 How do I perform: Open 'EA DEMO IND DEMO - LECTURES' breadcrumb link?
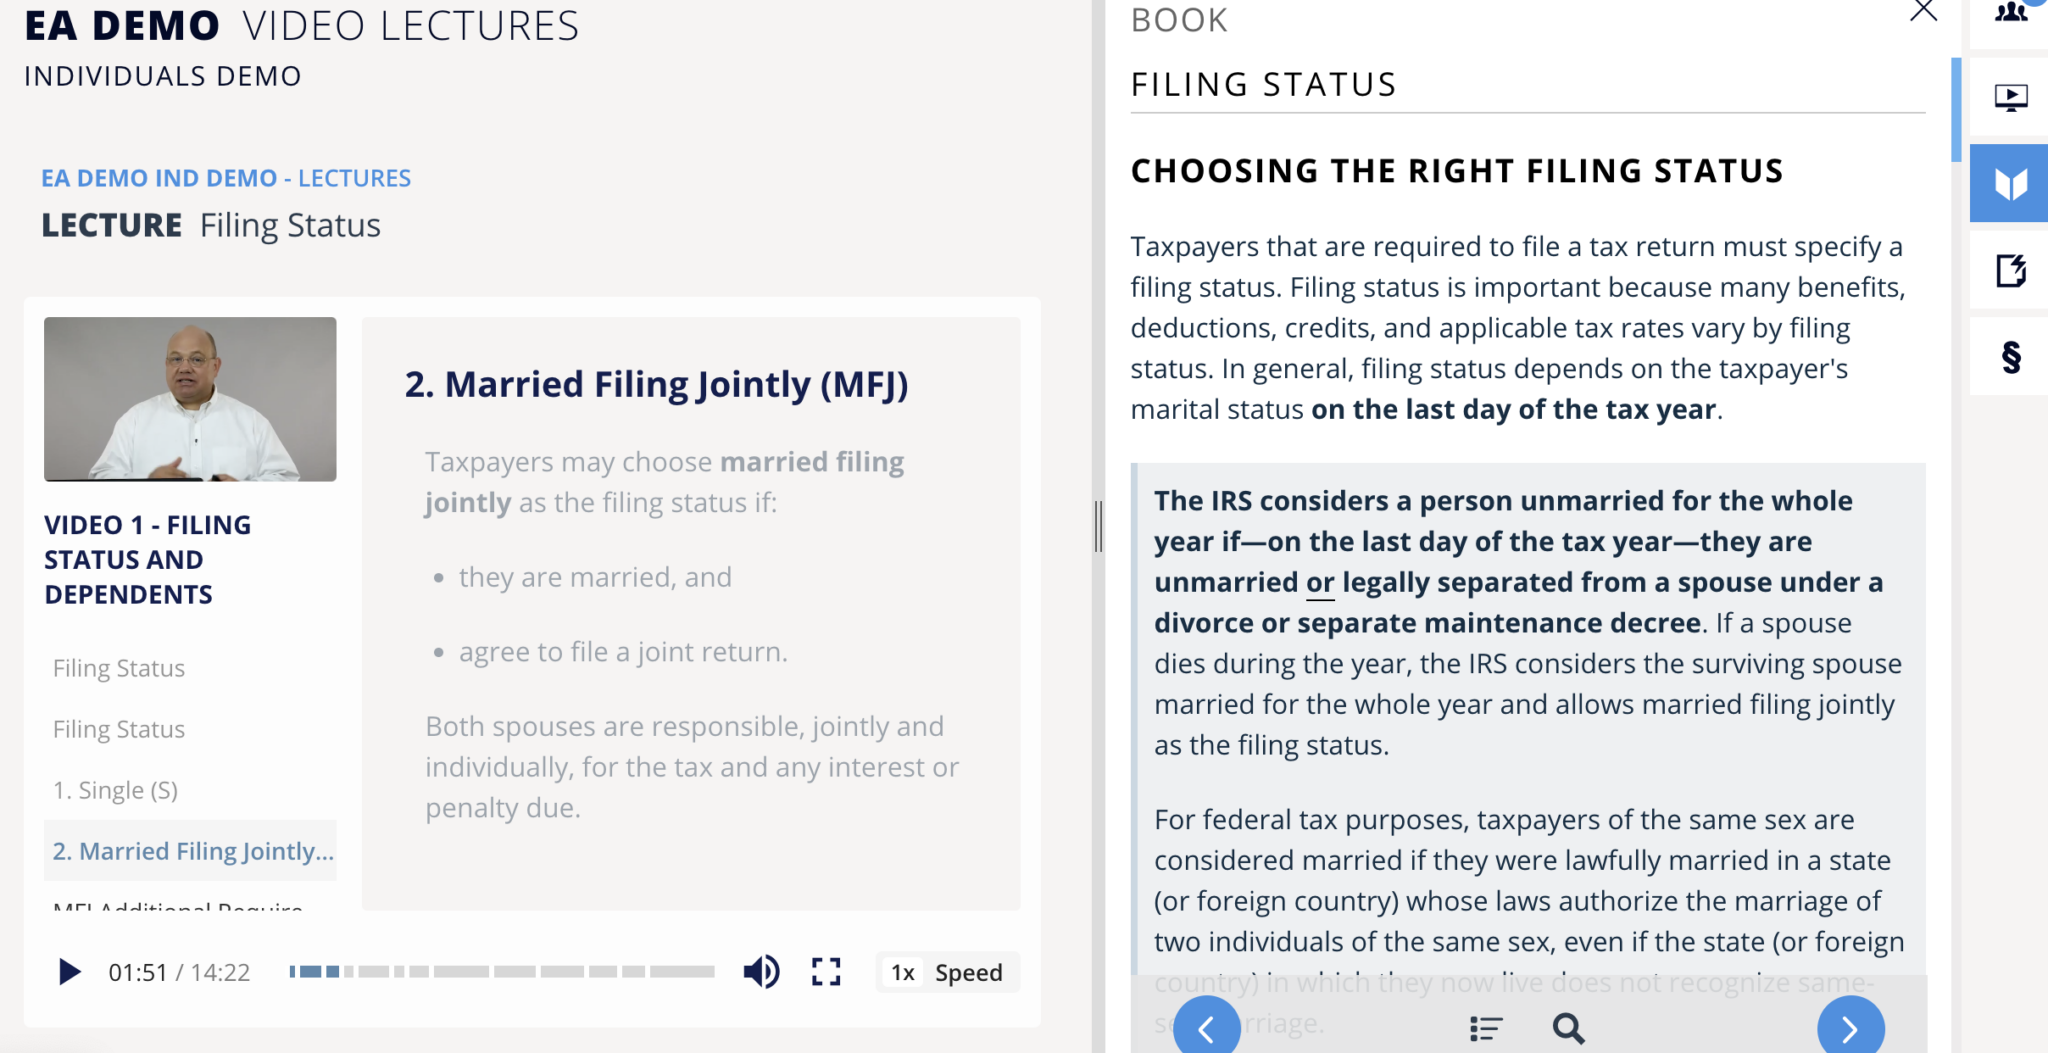[x=226, y=178]
